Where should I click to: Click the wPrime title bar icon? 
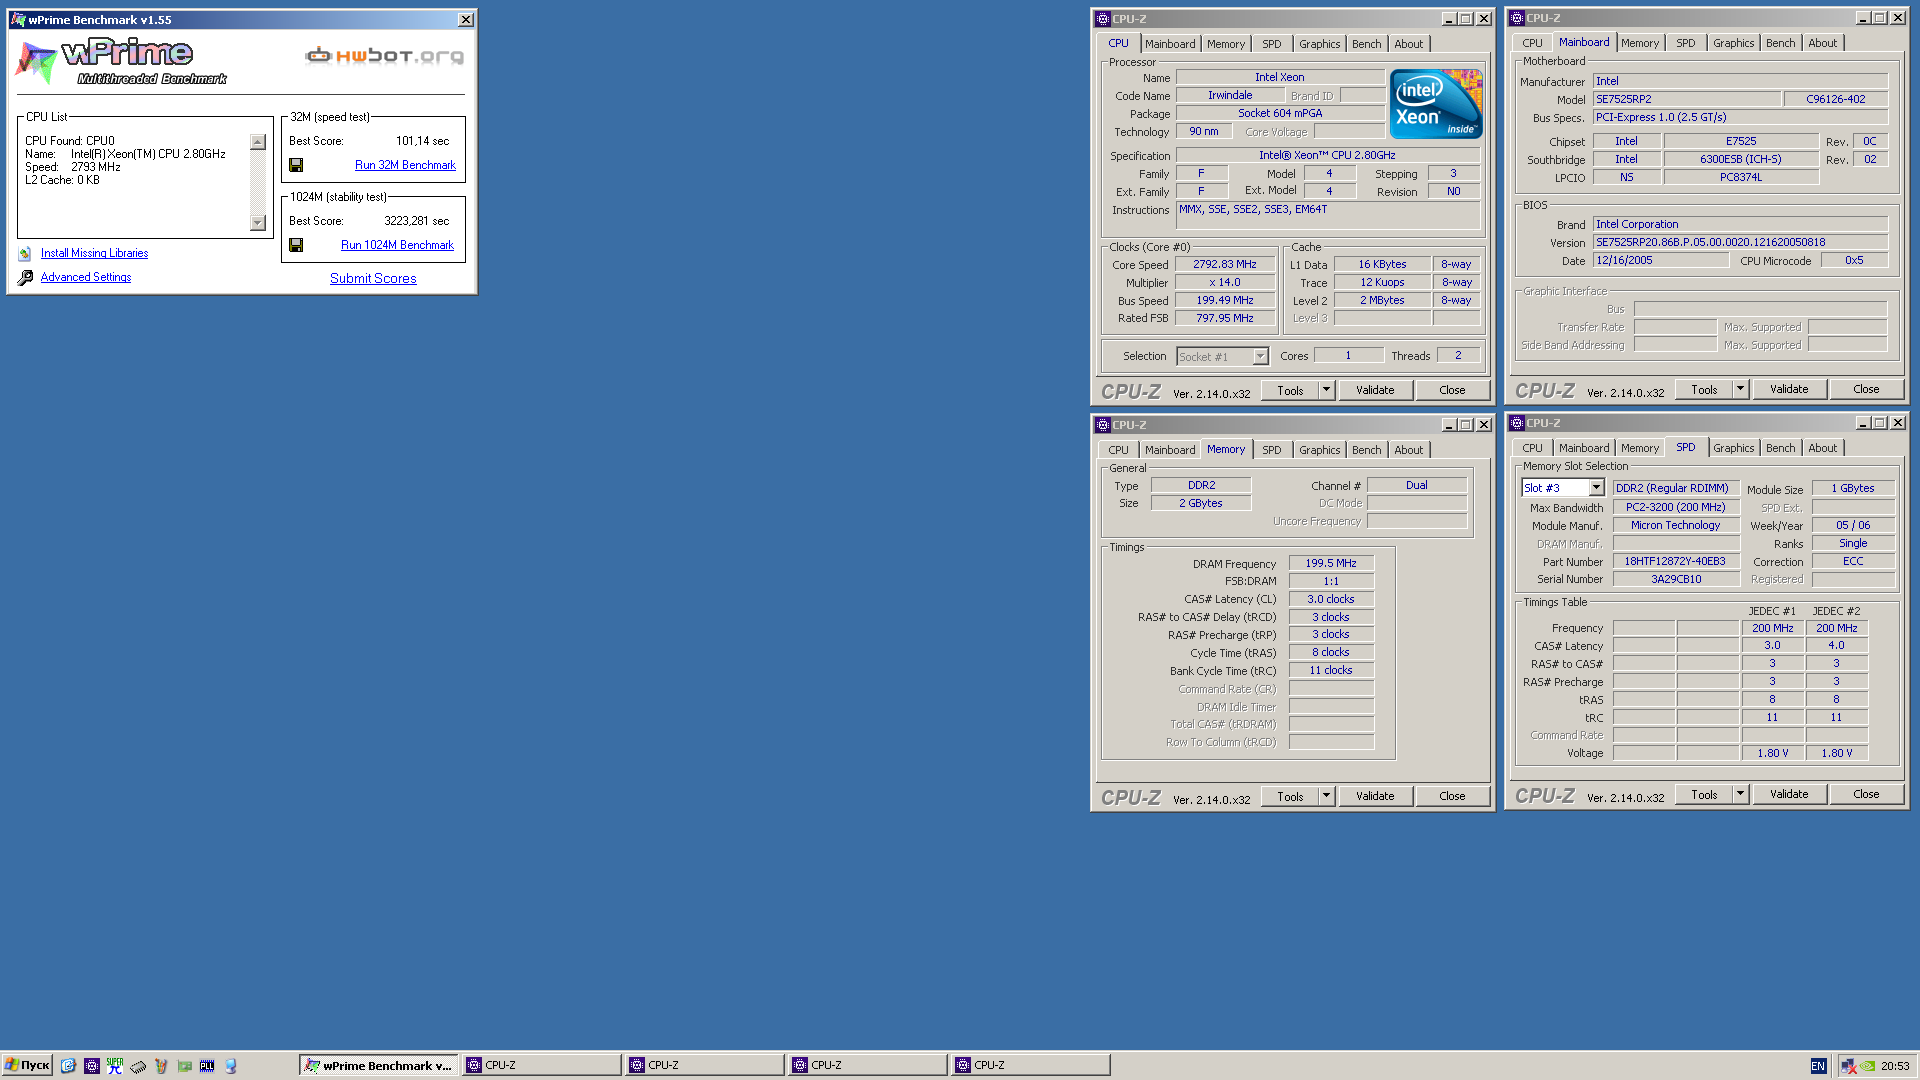(18, 20)
